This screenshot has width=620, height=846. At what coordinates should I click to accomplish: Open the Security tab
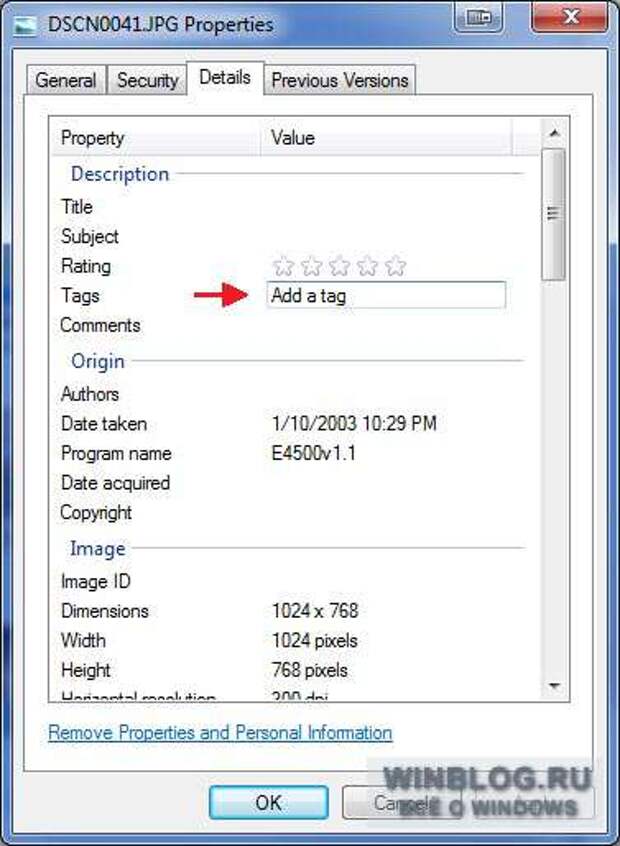click(x=148, y=81)
